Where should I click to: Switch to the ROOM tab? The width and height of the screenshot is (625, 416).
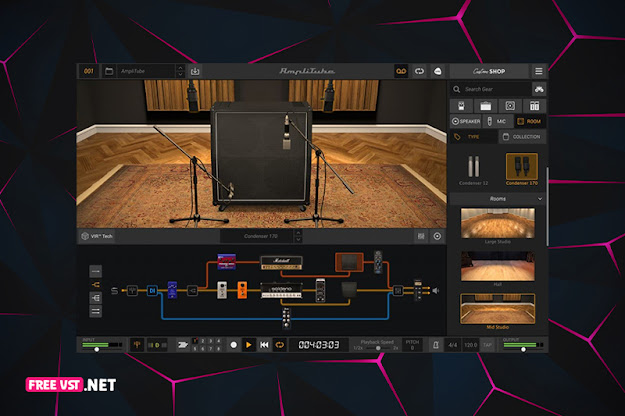pos(530,122)
